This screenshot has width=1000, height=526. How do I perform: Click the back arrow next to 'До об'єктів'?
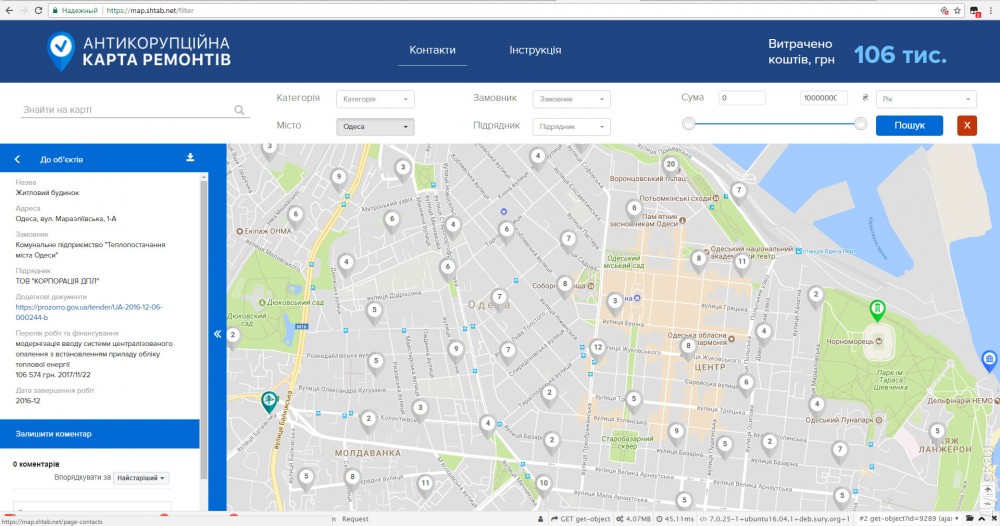point(17,159)
